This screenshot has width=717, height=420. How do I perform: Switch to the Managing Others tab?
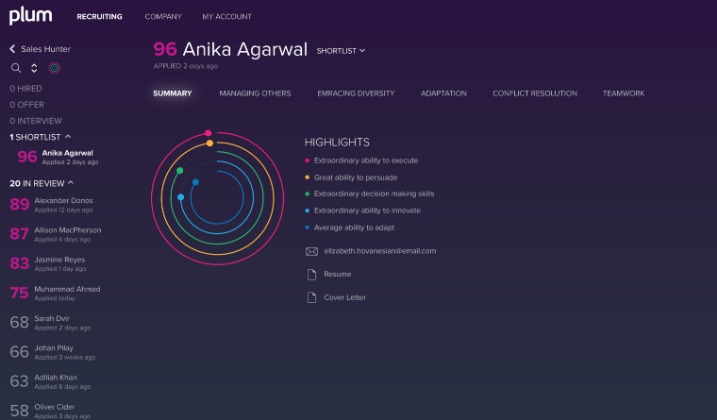[255, 93]
